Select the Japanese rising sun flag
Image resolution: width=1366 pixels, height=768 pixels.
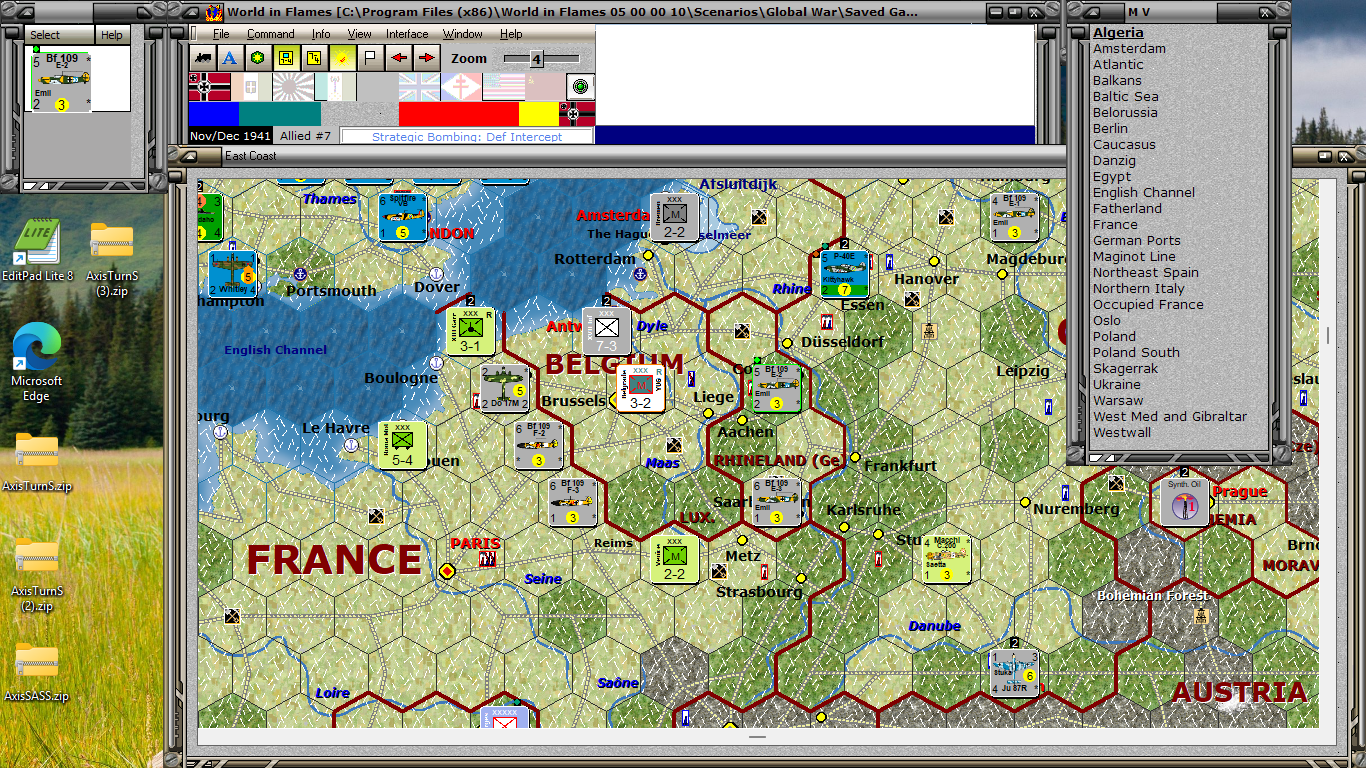[x=293, y=87]
